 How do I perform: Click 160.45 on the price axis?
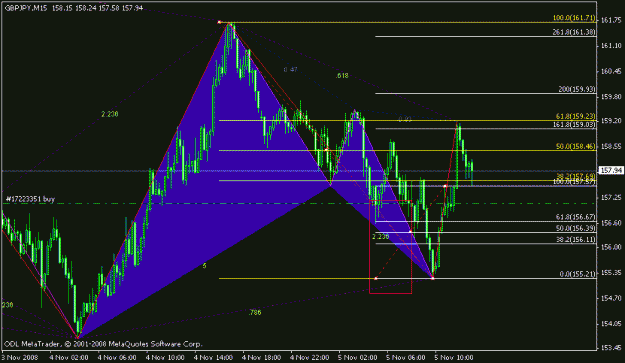click(x=611, y=71)
